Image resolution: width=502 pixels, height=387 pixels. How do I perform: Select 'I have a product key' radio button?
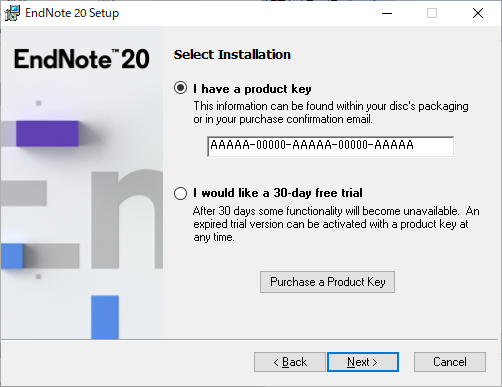tap(180, 88)
